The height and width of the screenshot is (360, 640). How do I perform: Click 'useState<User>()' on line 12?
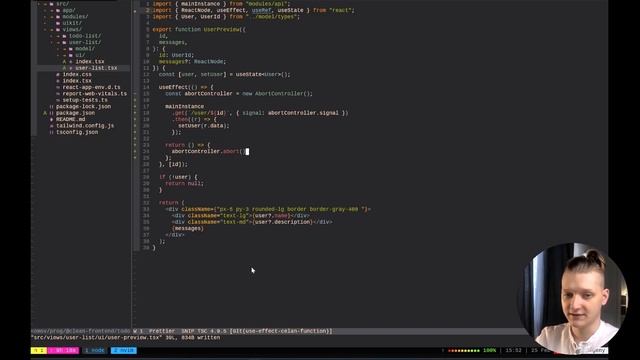[x=263, y=74]
